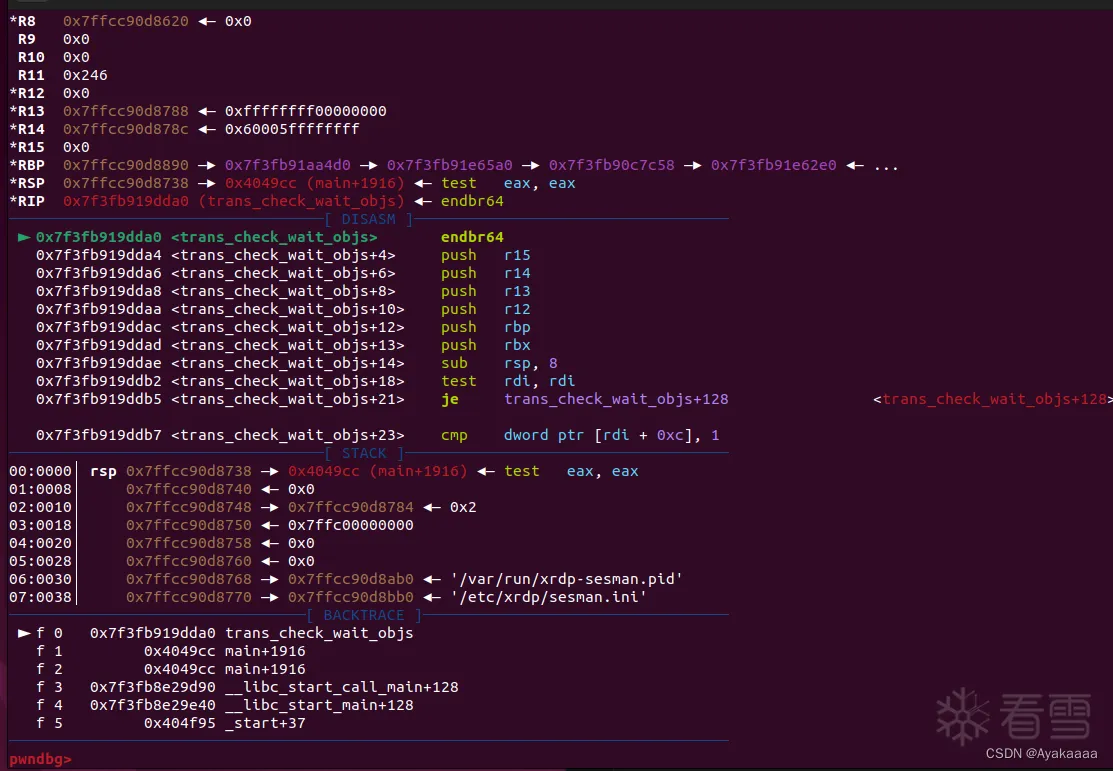Click the CSDN @Ayakaaaa watermark text
Viewport: 1113px width, 771px height.
(x=1041, y=753)
